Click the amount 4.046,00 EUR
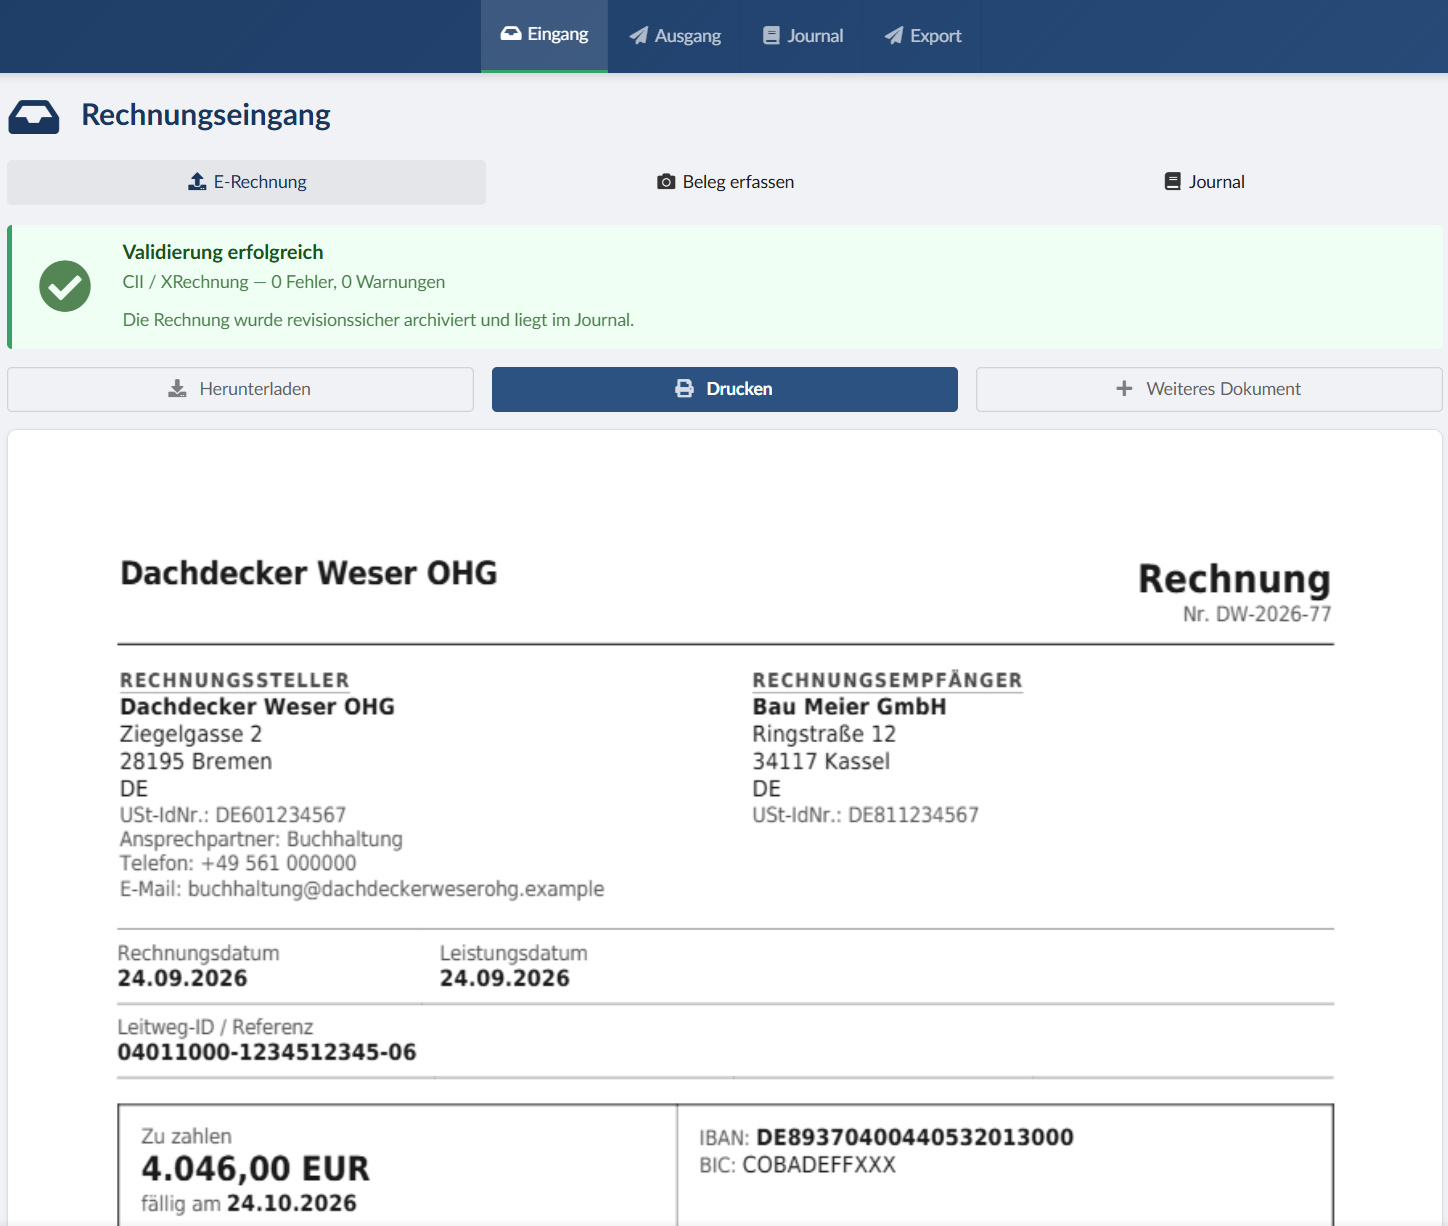The image size is (1448, 1226). click(256, 1168)
